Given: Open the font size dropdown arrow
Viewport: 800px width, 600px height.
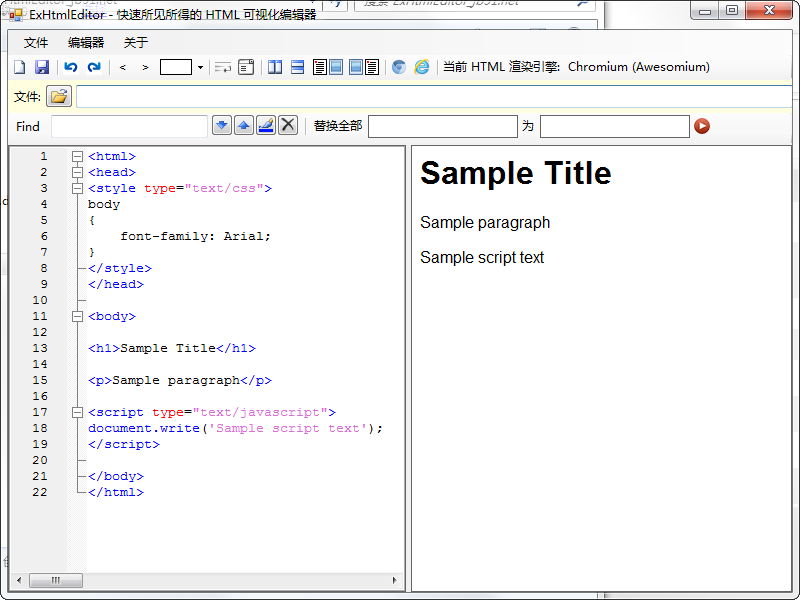Looking at the screenshot, I should (200, 67).
